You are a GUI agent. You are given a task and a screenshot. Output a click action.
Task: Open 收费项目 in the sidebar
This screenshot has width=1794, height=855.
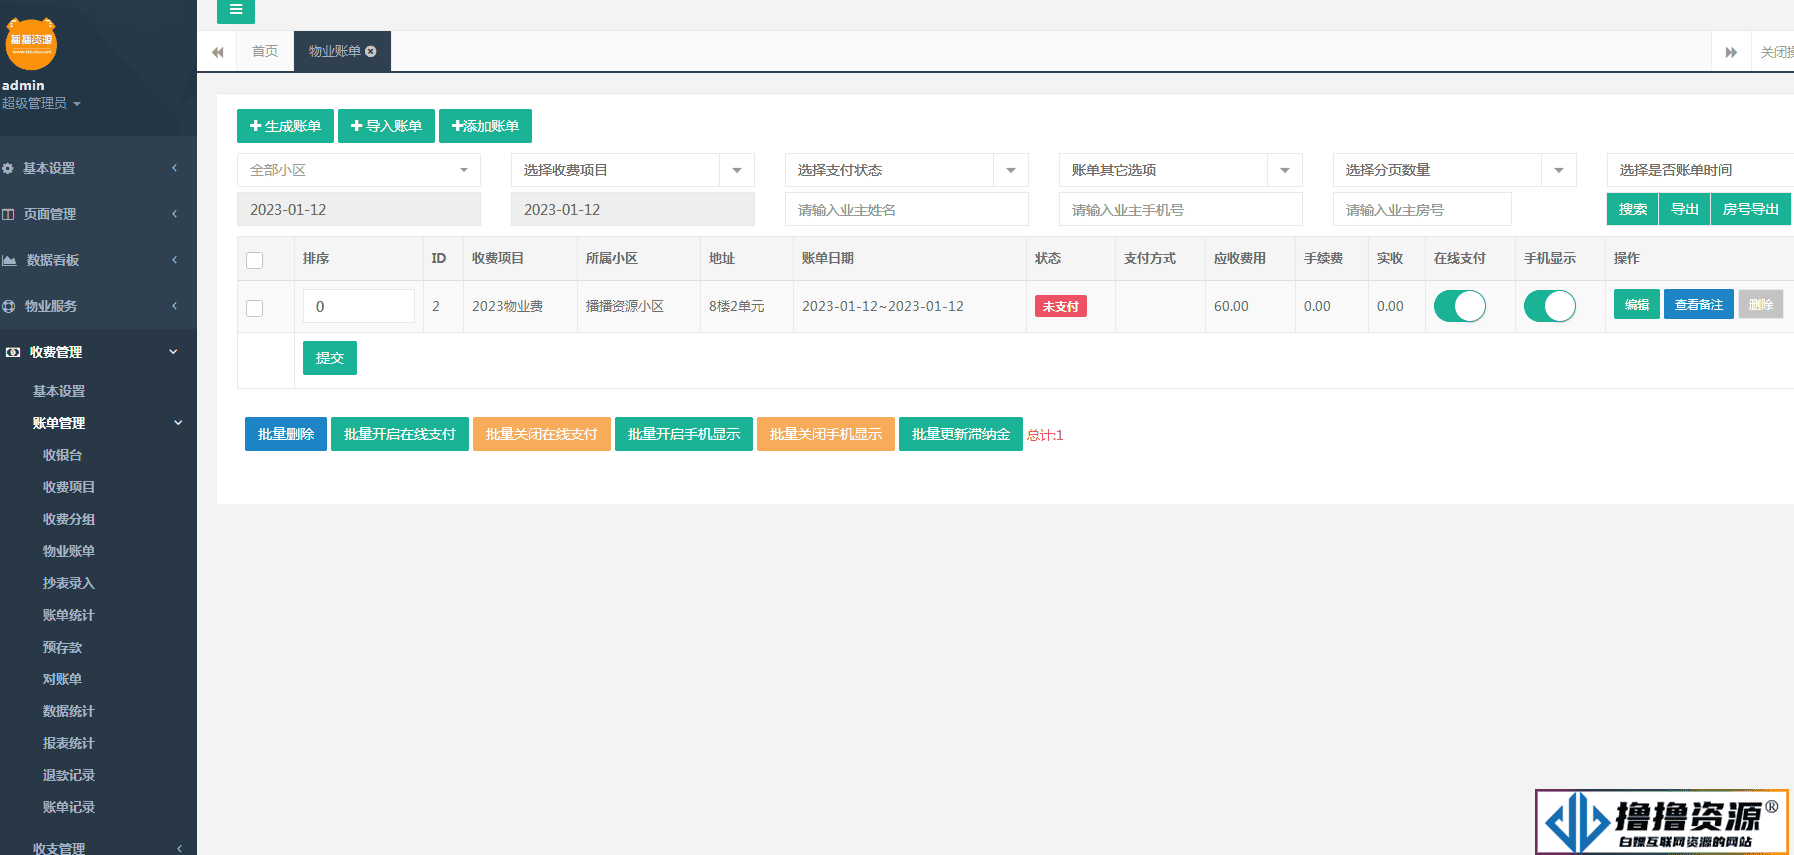point(69,487)
